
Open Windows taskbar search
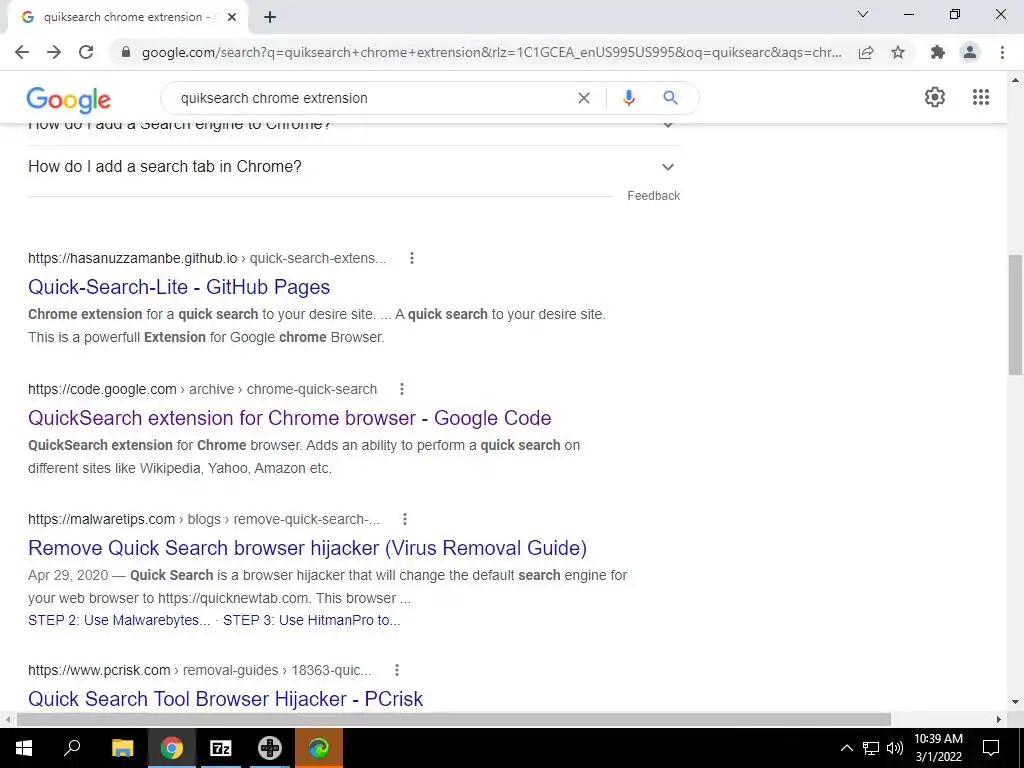[x=72, y=748]
